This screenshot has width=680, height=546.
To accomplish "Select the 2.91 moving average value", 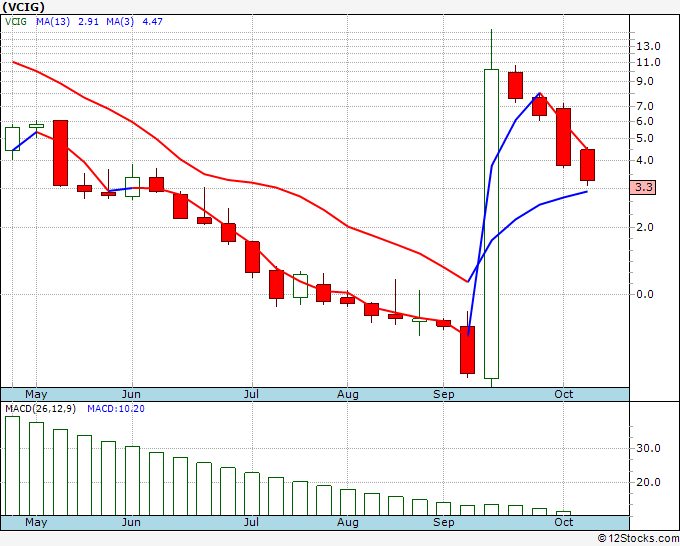I will click(88, 22).
